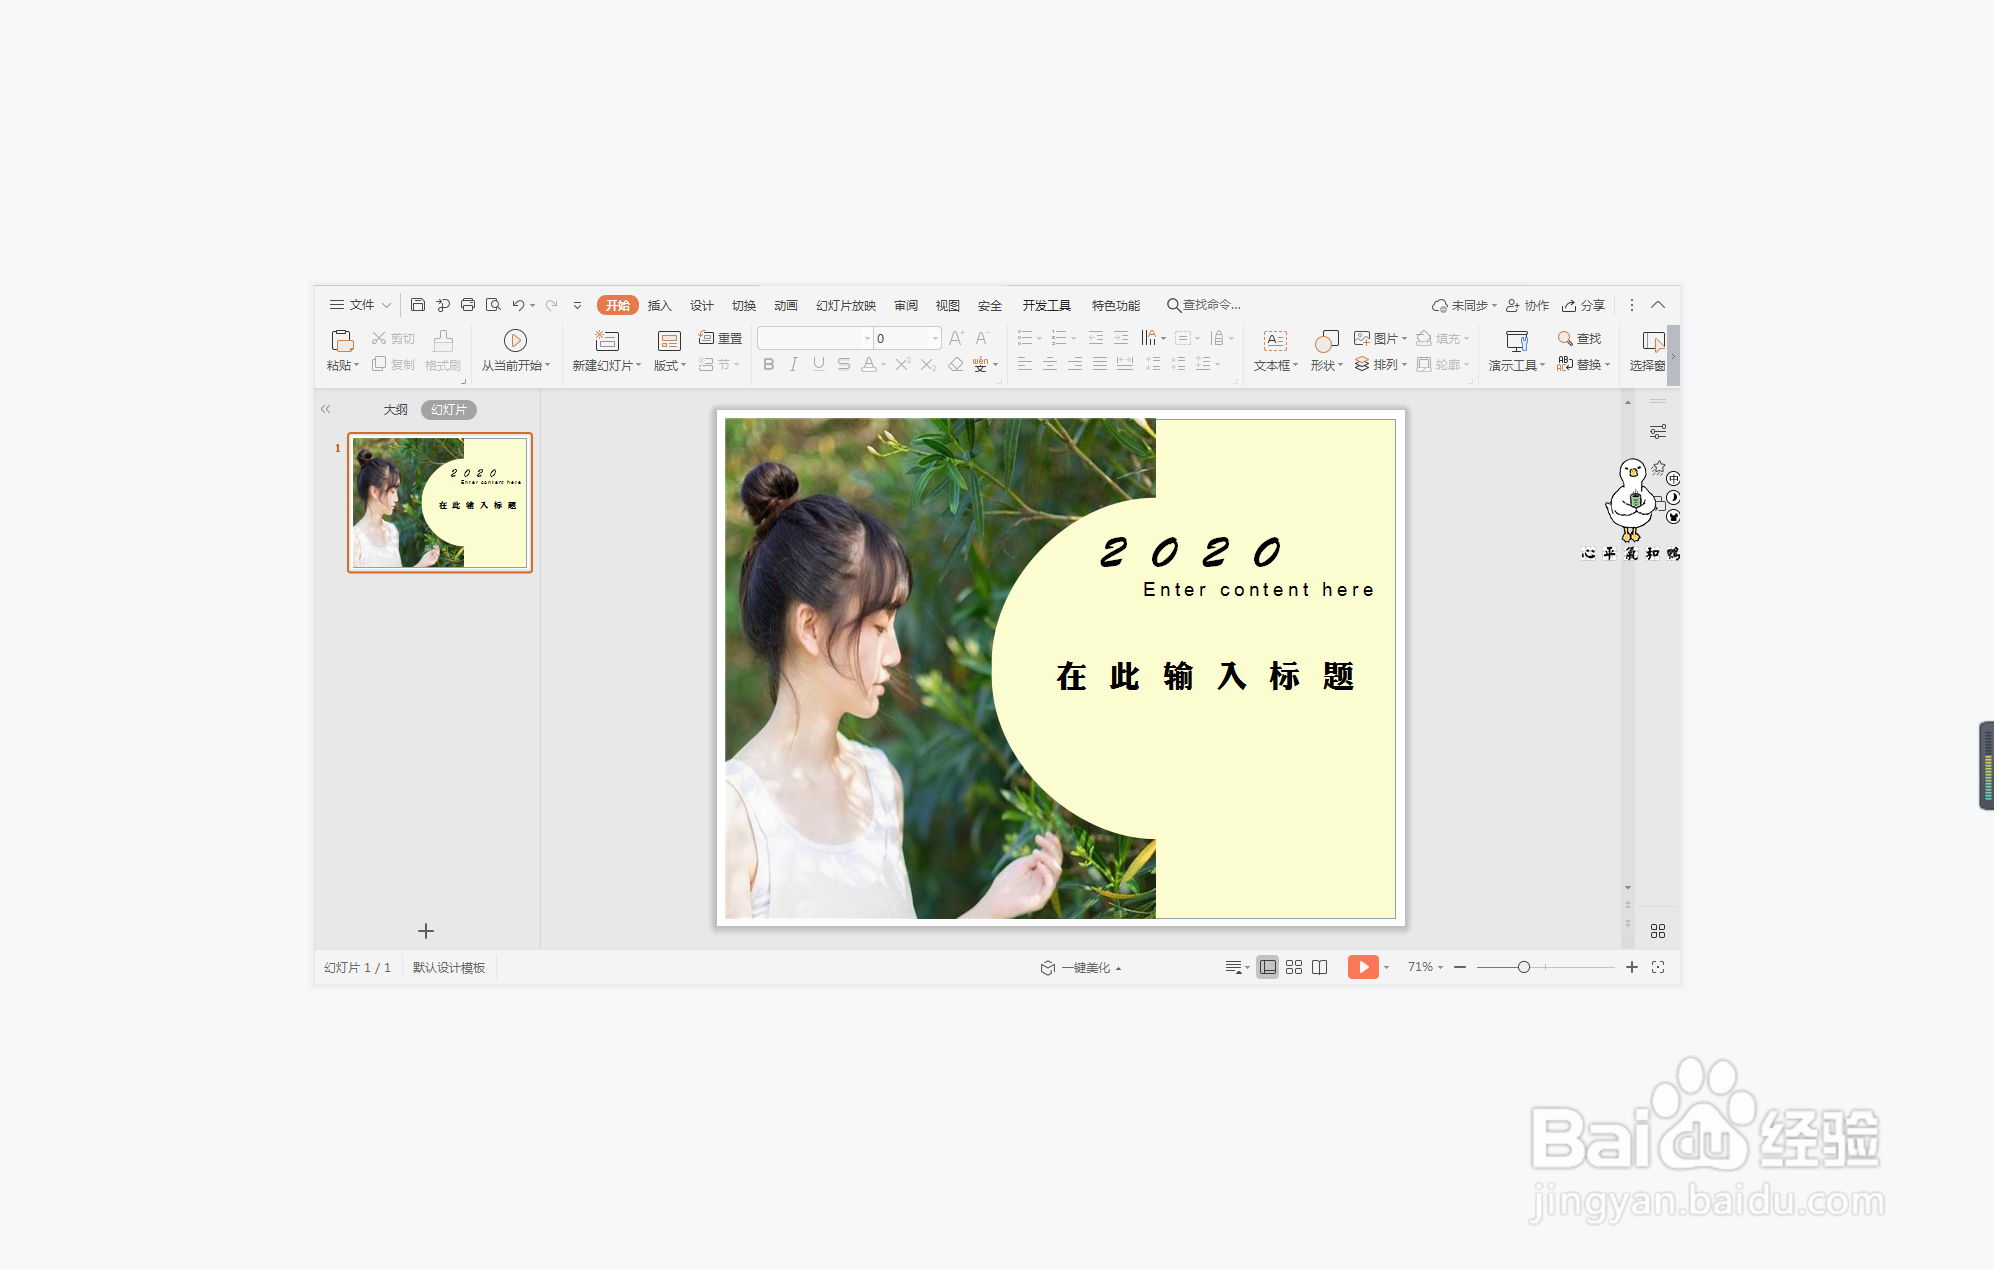This screenshot has height=1269, width=1994.
Task: Toggle Strikethrough formatting
Action: point(844,364)
